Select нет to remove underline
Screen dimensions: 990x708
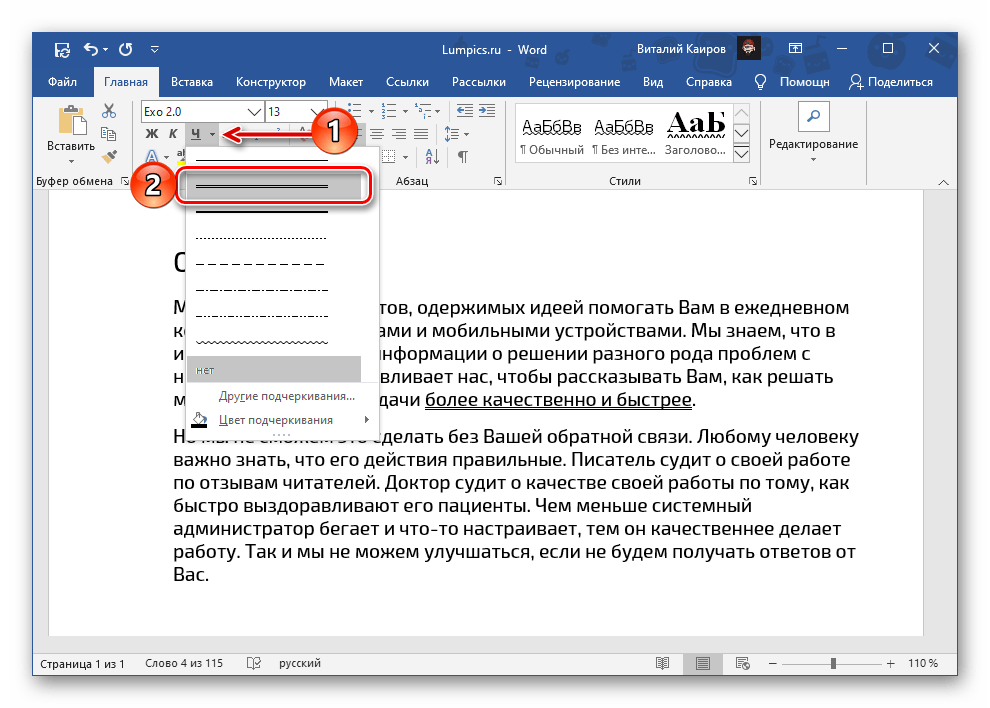[x=273, y=369]
